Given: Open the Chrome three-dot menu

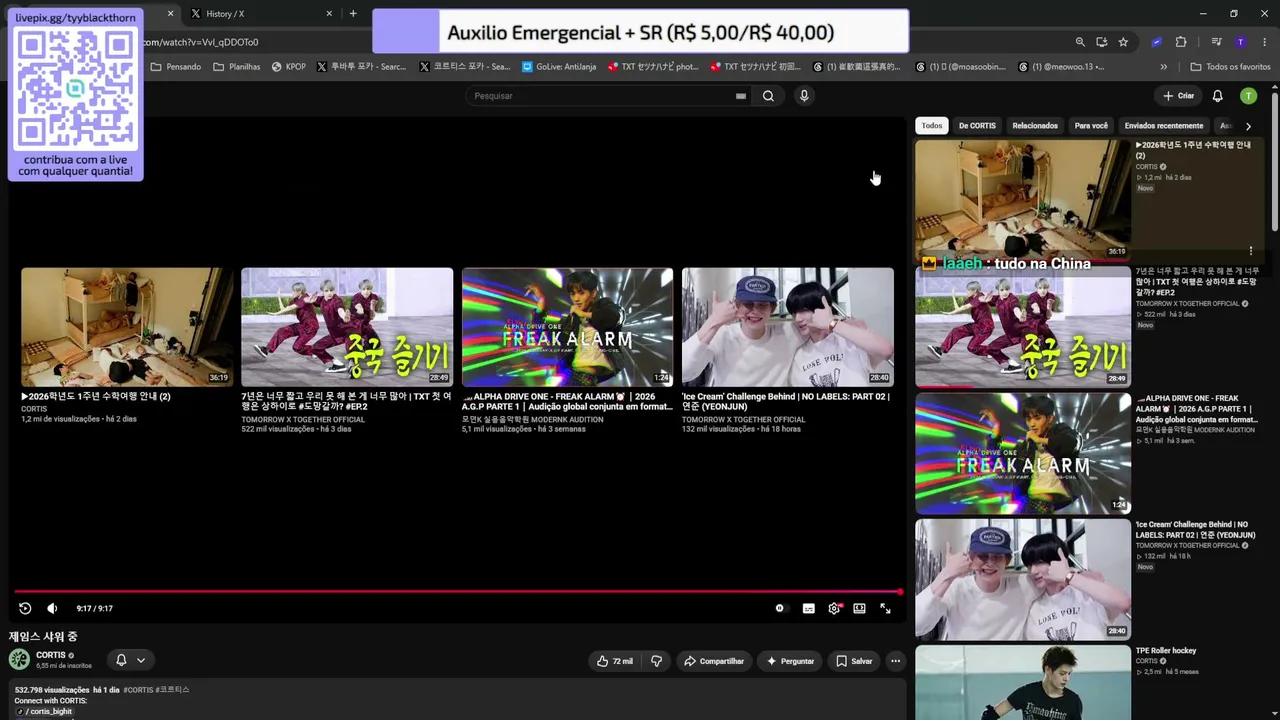Looking at the screenshot, I should 1263,42.
